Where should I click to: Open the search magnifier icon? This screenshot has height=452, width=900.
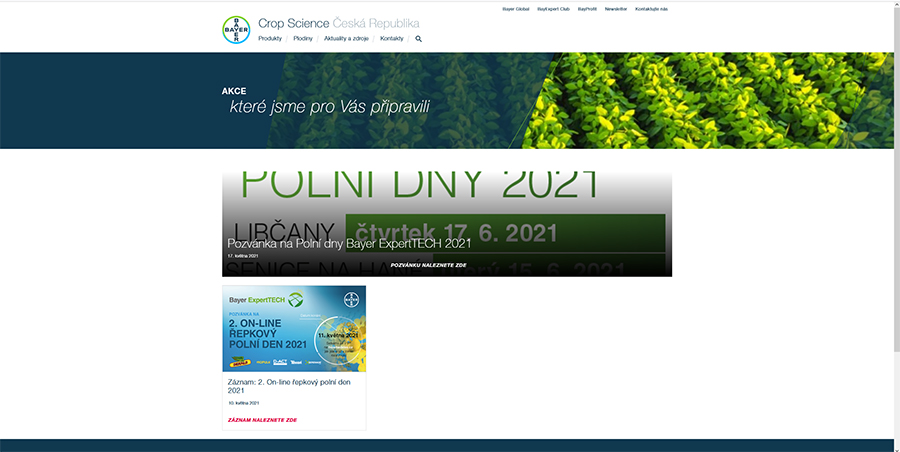[419, 39]
